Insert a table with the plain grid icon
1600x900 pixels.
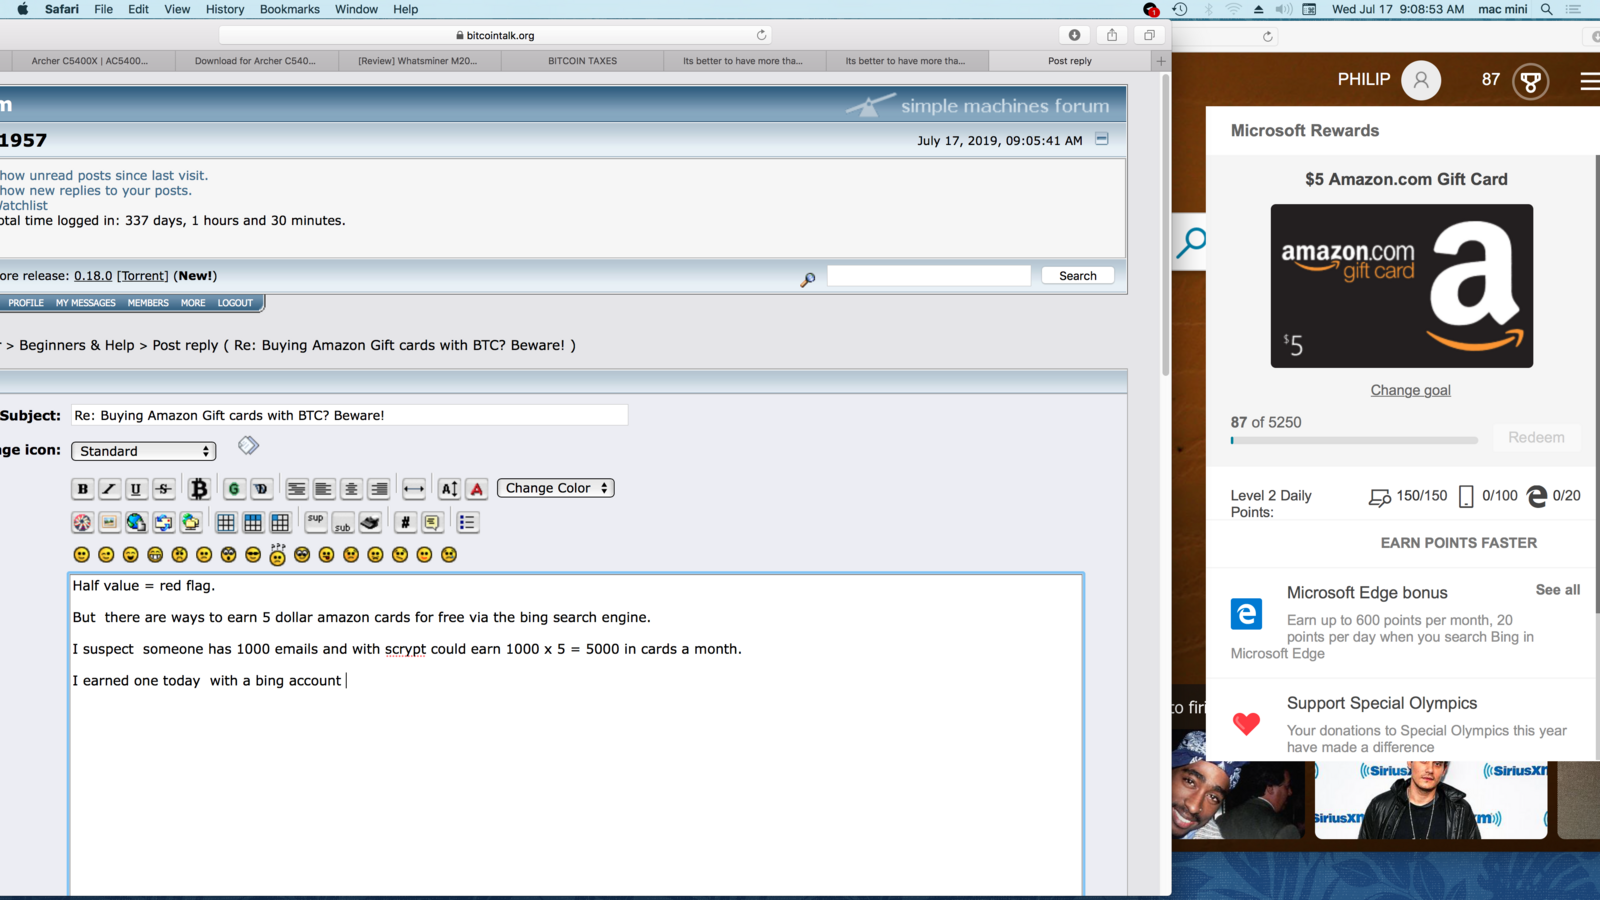pyautogui.click(x=226, y=522)
